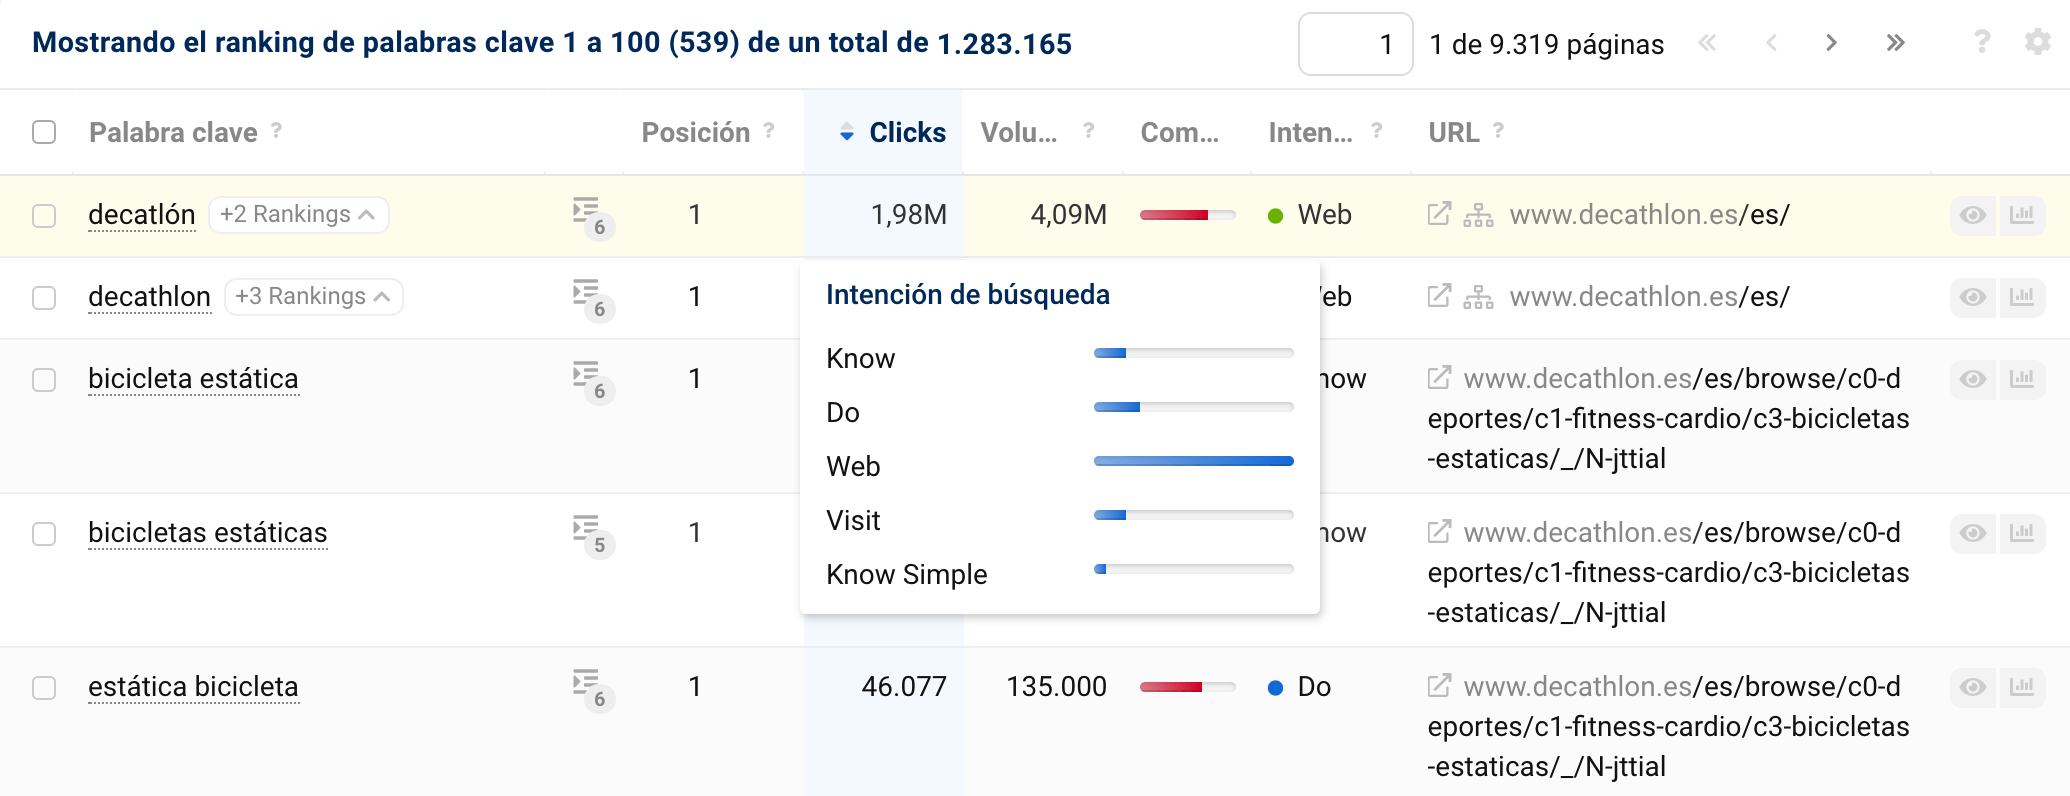The image size is (2070, 796).
Task: Open SERP list icon for decatlón row
Action: pyautogui.click(x=589, y=215)
